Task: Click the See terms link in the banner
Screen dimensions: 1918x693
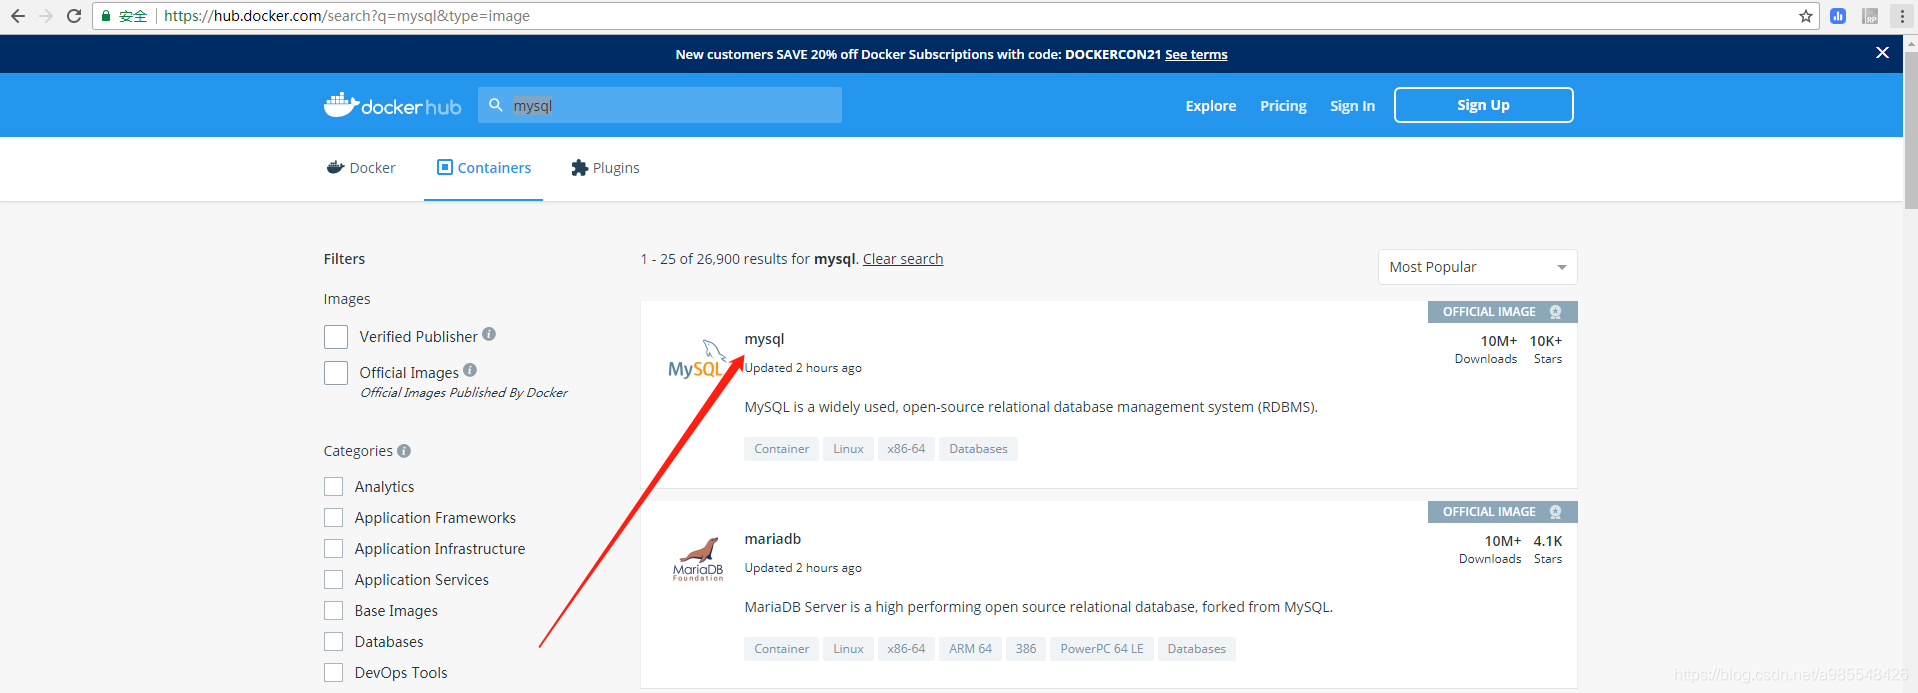Action: click(1196, 55)
